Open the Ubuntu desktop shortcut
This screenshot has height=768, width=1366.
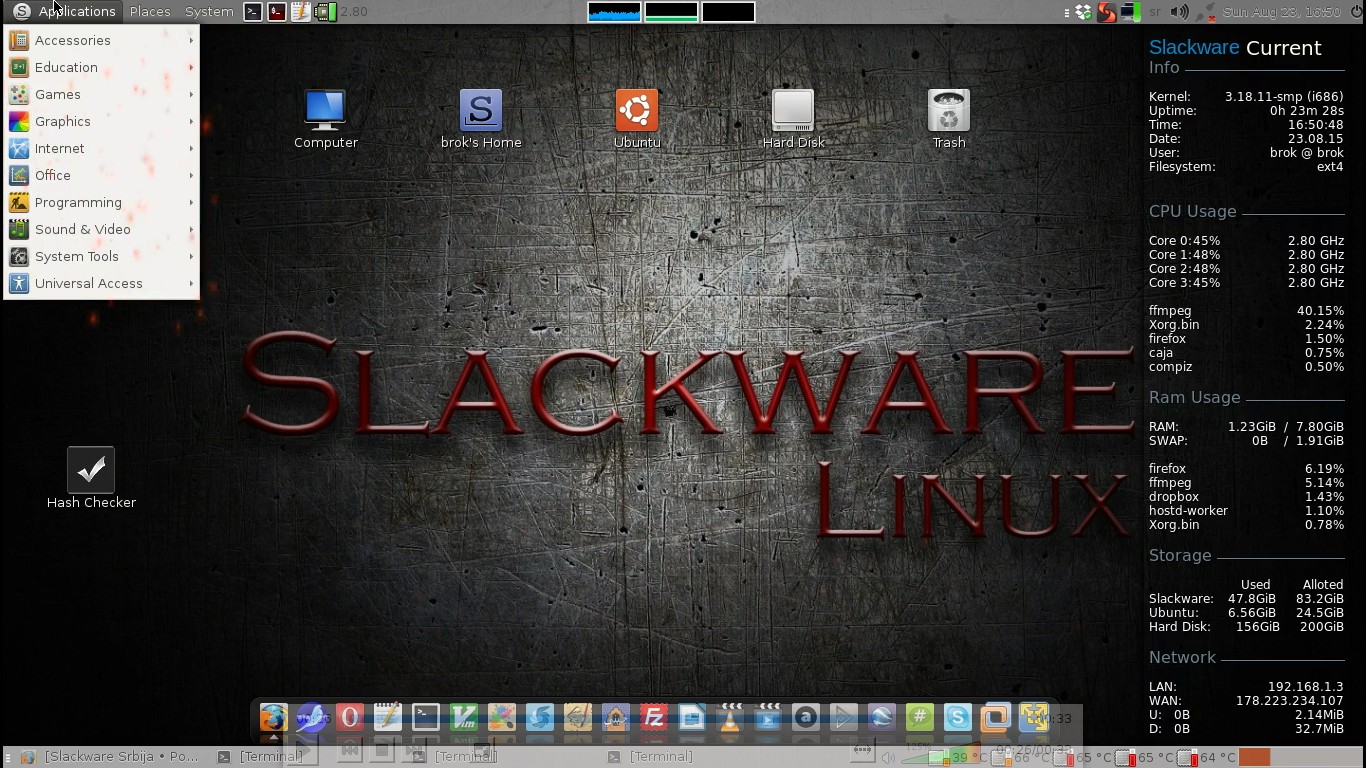point(637,112)
